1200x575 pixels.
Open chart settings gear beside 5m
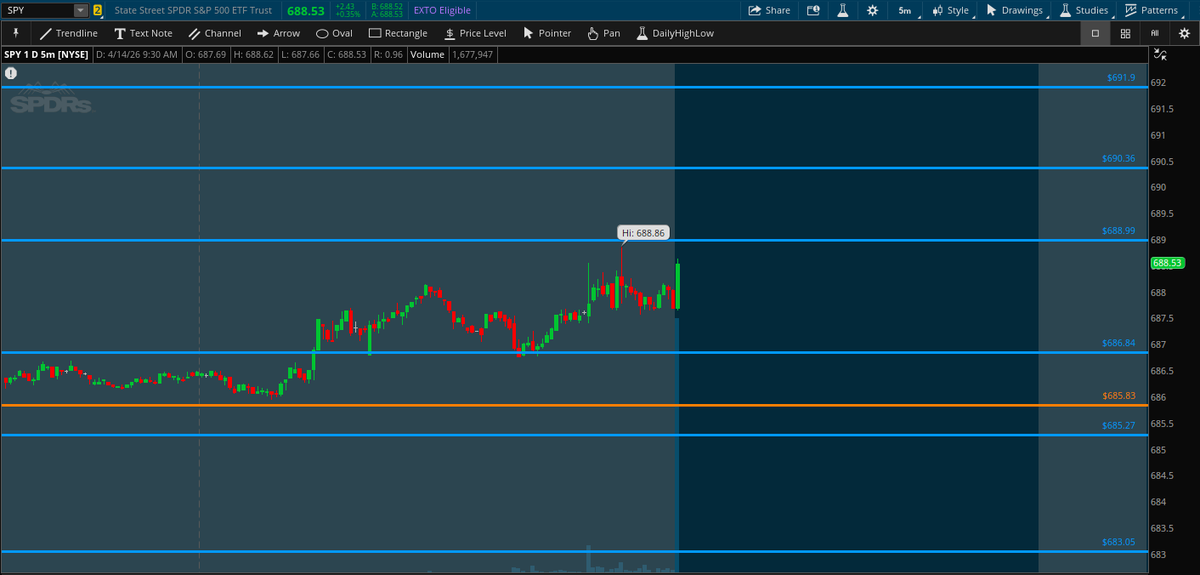873,10
